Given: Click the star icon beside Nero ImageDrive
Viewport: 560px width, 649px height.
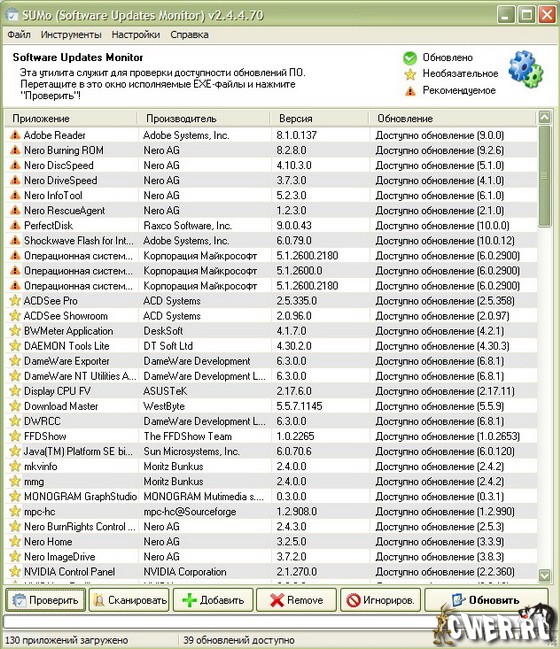Looking at the screenshot, I should pos(15,557).
